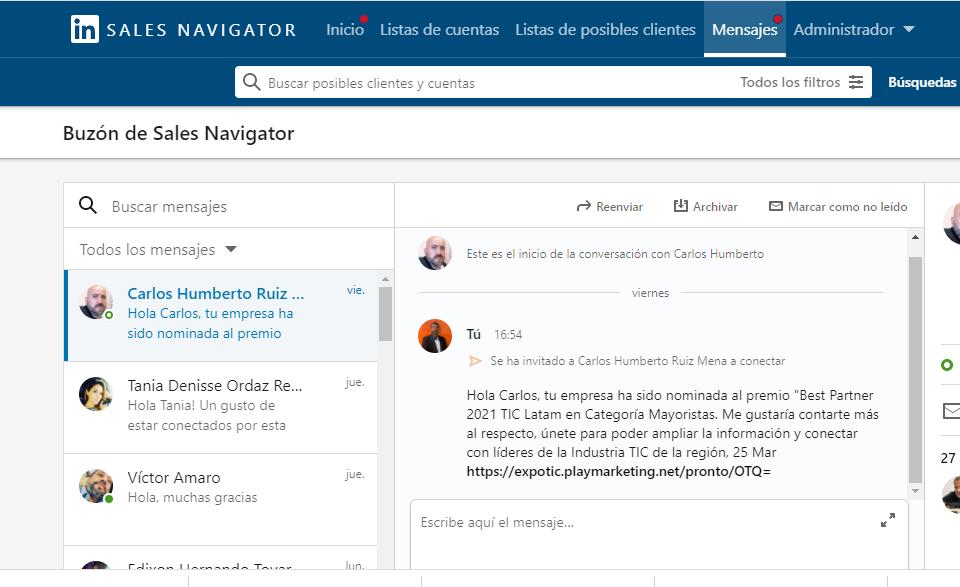
Task: Open the Mensajes tab
Action: click(x=744, y=29)
